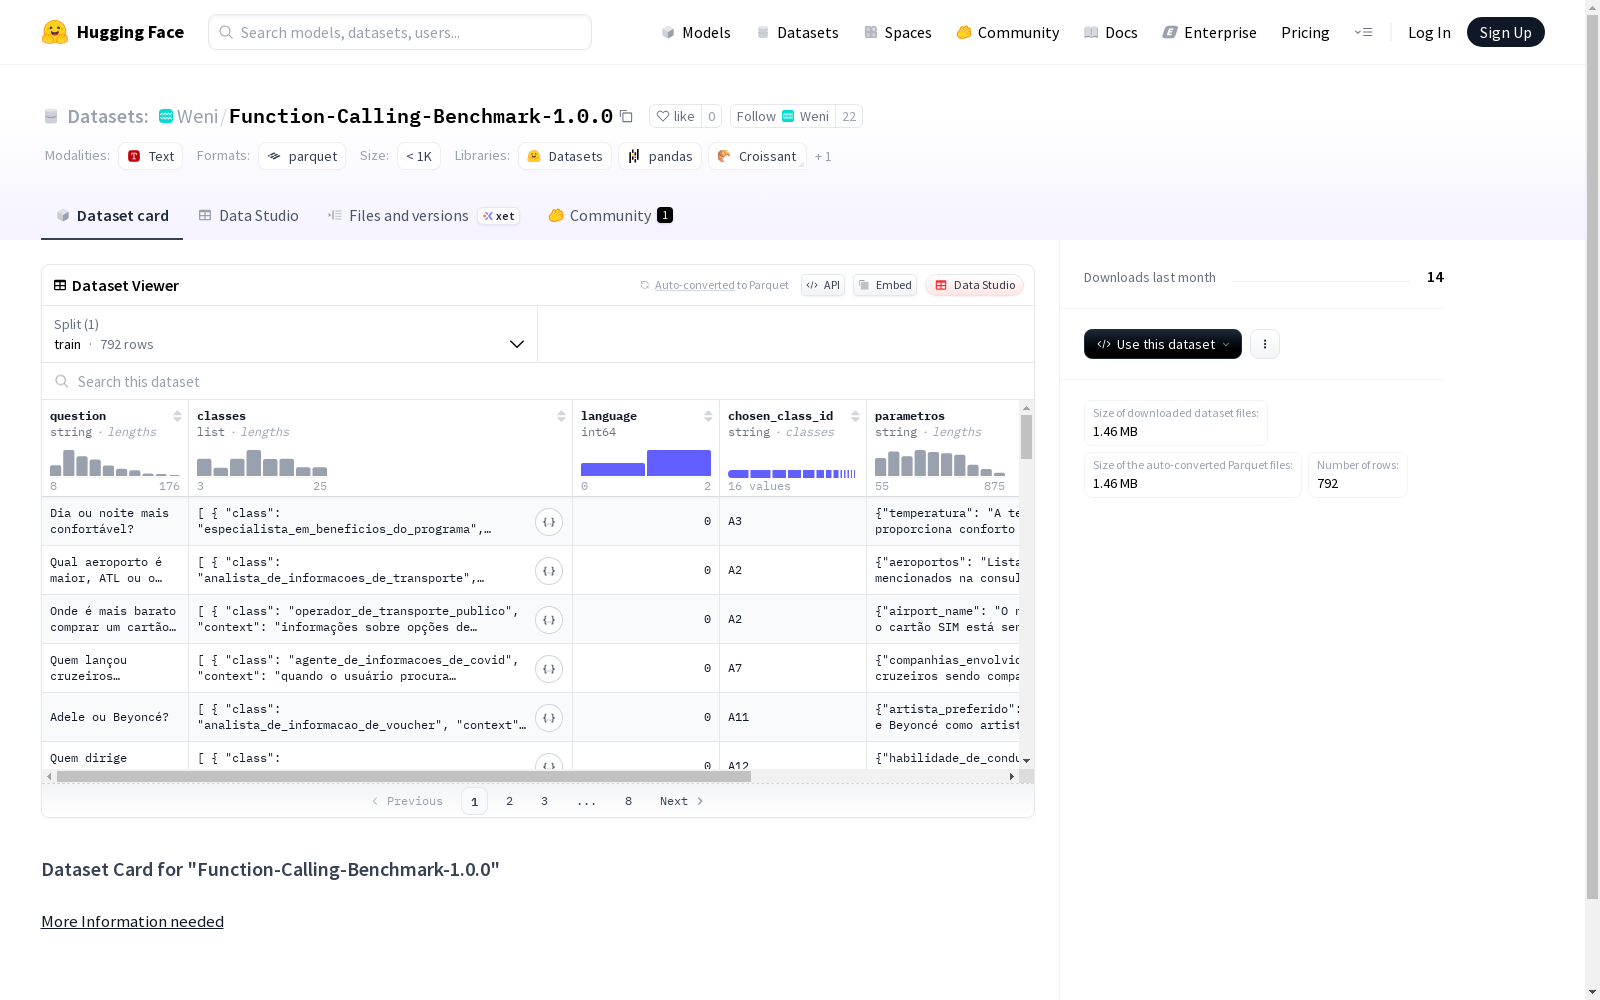1600x1000 pixels.
Task: Click the like count 0
Action: (712, 116)
